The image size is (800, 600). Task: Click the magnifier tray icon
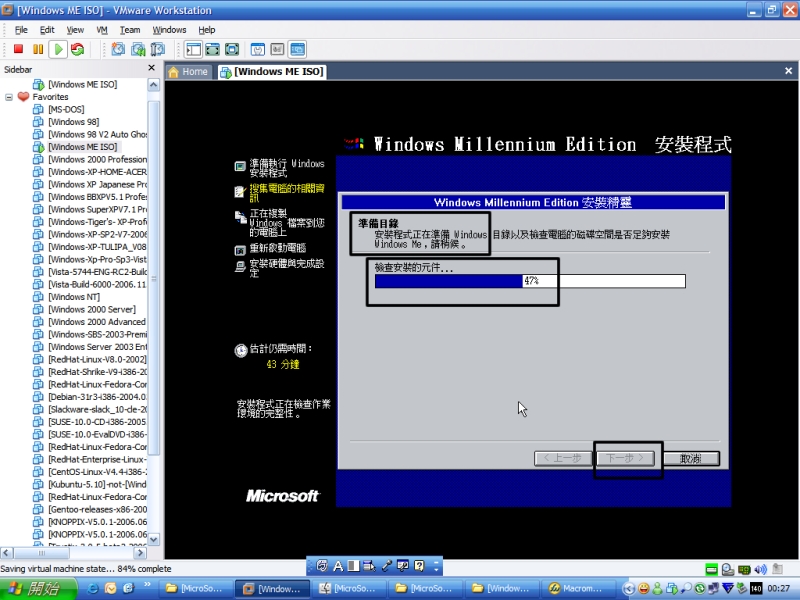pos(686,589)
